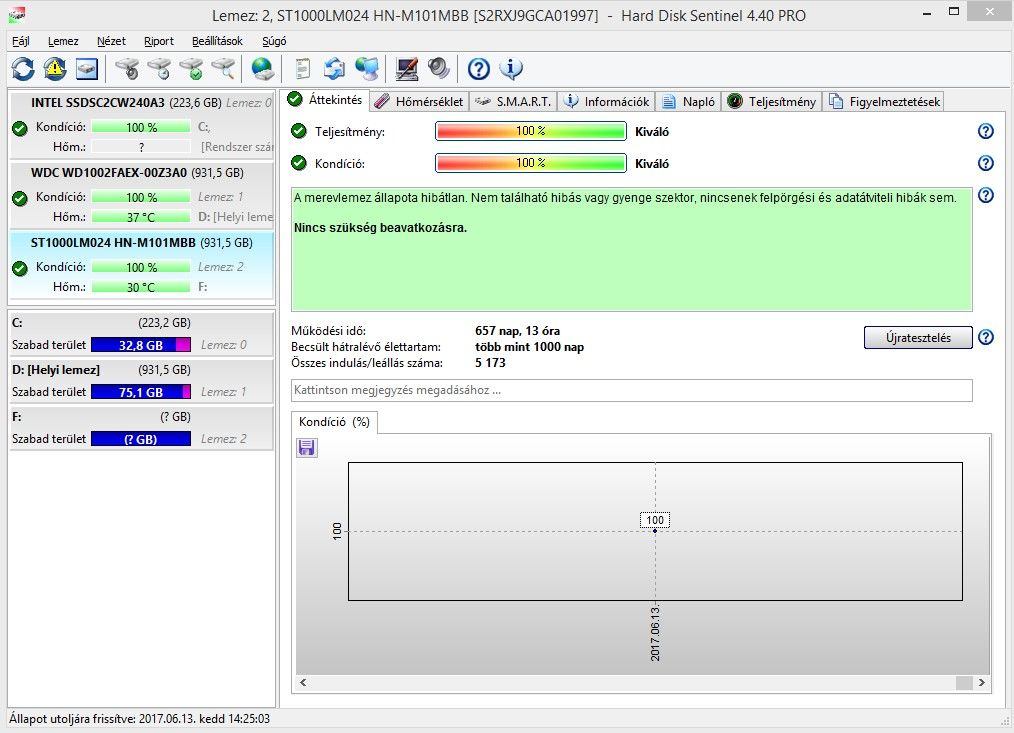Click the Kondíció 100 % gradient bar in overview
The height and width of the screenshot is (733, 1014).
(531, 163)
